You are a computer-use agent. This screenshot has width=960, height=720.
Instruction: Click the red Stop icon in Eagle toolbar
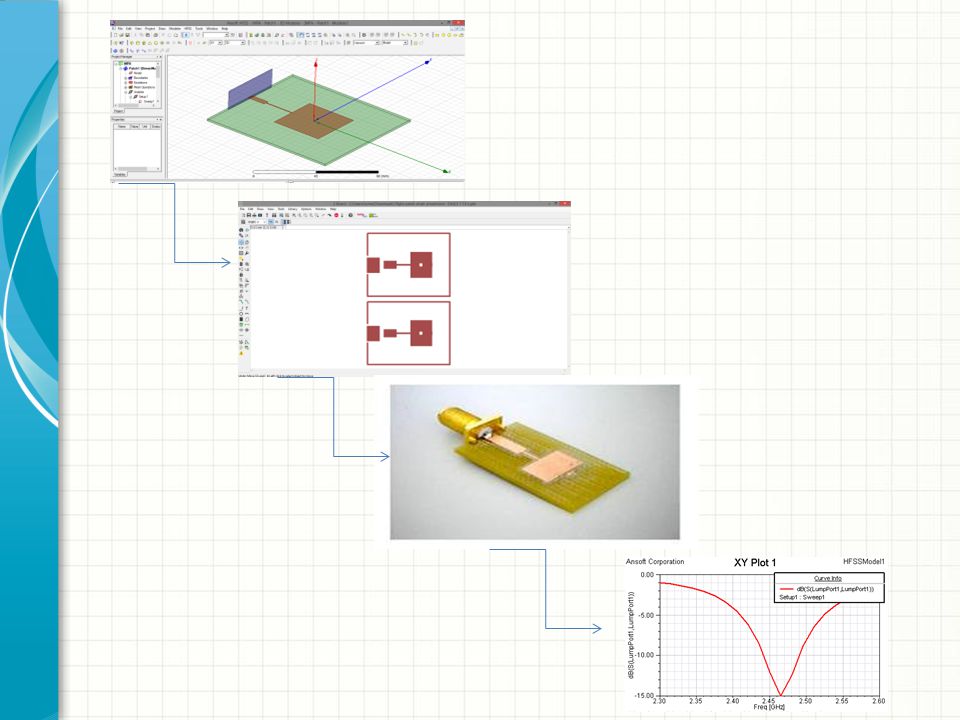336,215
